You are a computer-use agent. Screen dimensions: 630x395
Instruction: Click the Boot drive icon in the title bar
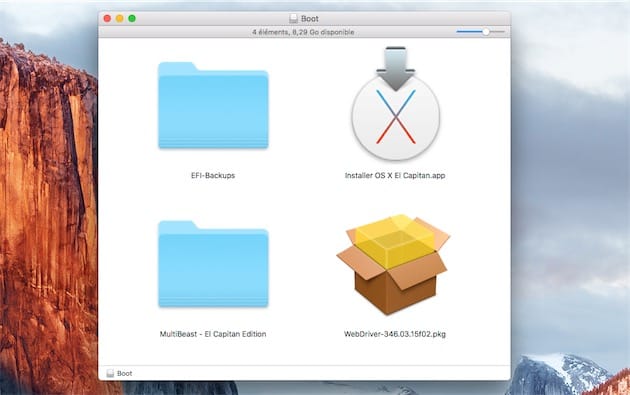click(x=294, y=18)
